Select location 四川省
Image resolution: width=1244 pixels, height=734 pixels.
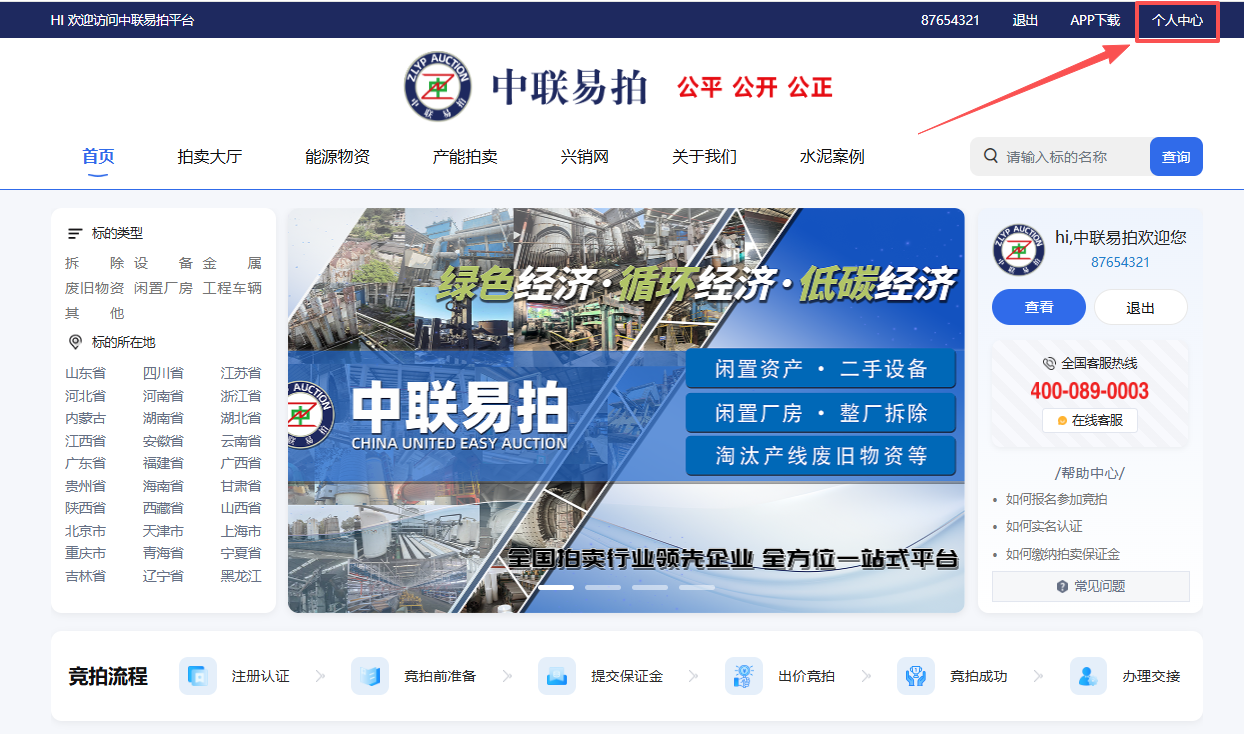(x=163, y=373)
